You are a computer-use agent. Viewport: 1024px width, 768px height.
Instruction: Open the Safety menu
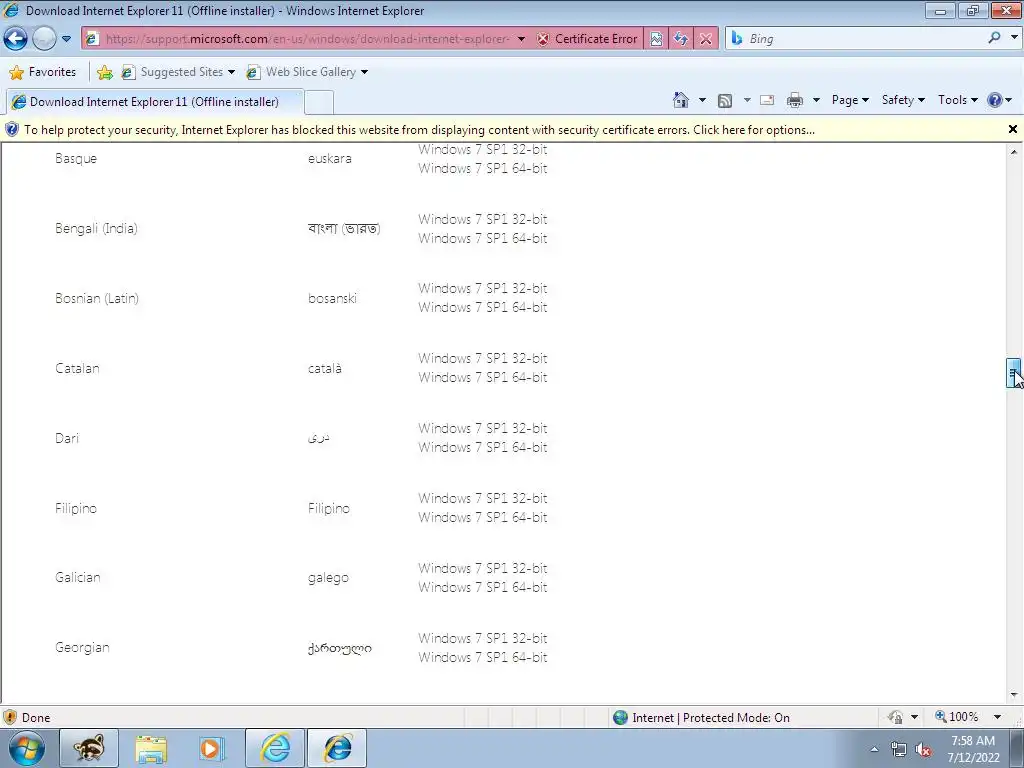903,100
